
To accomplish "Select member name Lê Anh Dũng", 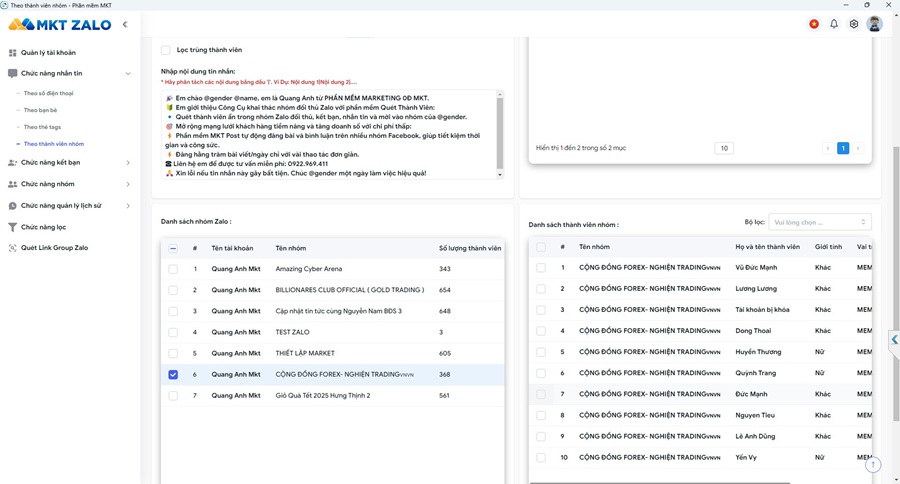I will coord(755,436).
